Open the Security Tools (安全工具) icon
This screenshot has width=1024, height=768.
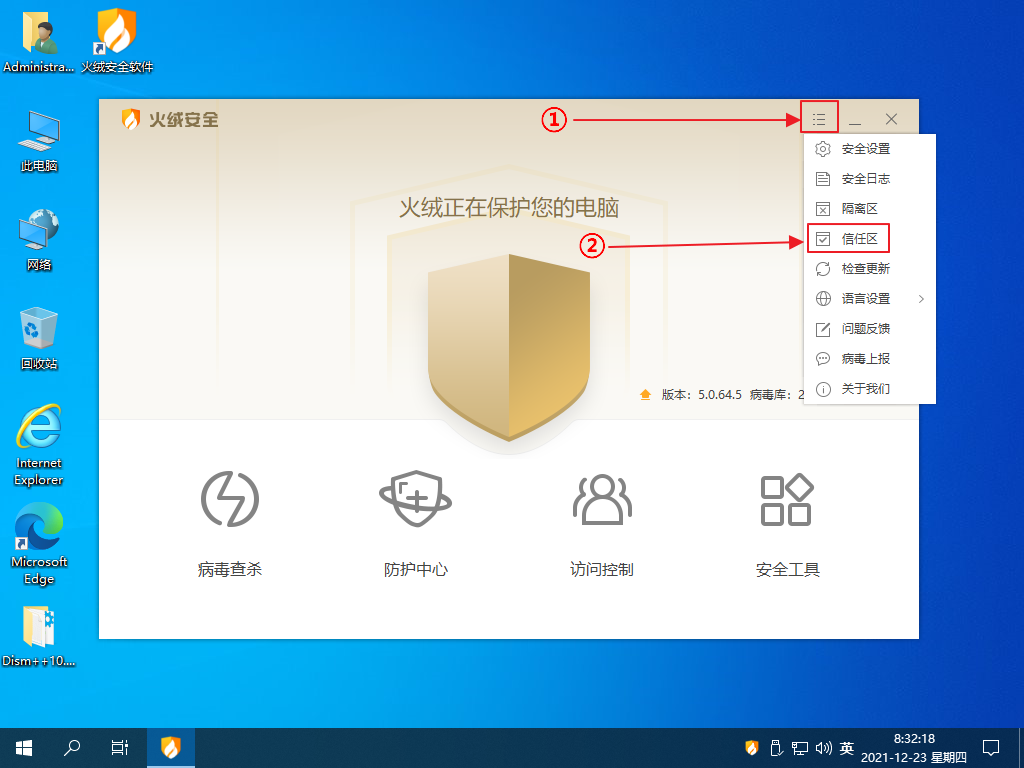[x=788, y=499]
